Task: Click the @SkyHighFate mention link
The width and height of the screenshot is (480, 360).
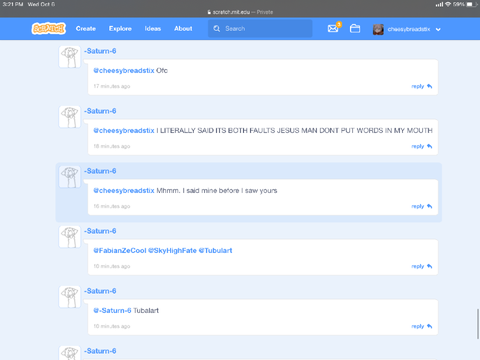Action: click(x=172, y=250)
